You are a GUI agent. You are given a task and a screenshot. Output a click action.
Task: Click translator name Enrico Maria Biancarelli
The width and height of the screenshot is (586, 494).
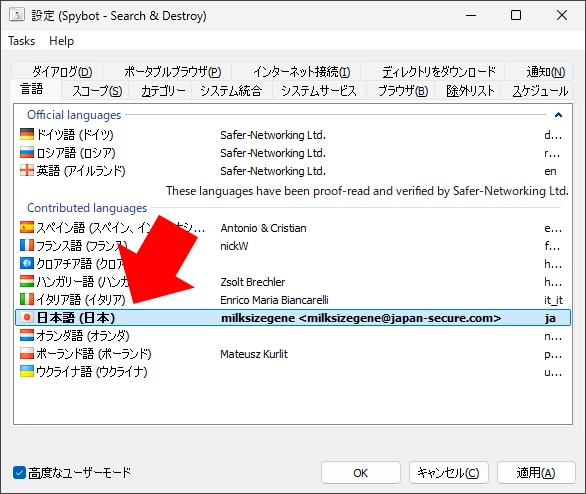point(274,300)
